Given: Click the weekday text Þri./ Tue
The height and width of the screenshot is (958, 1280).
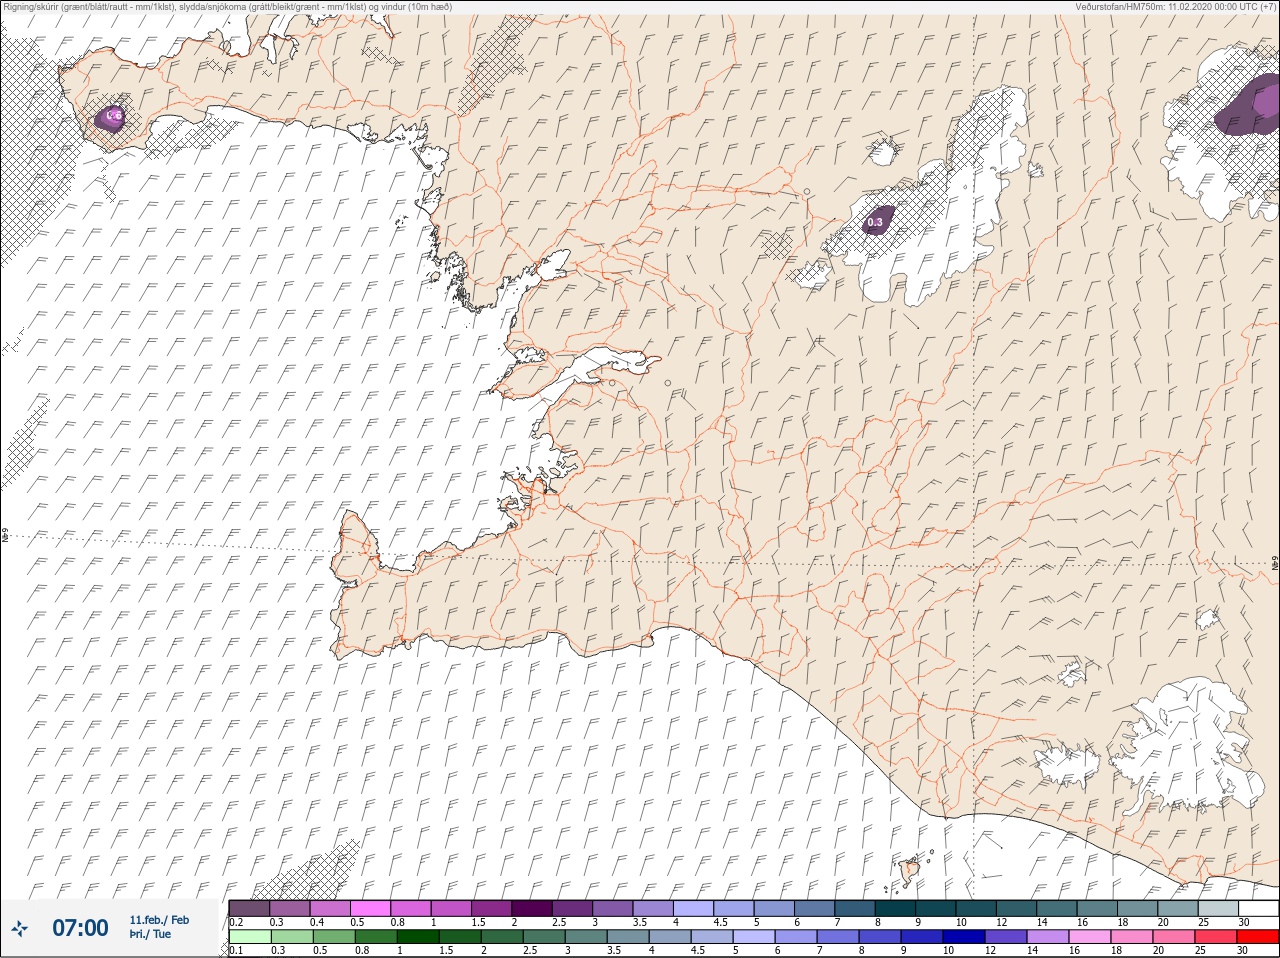Looking at the screenshot, I should (x=150, y=934).
